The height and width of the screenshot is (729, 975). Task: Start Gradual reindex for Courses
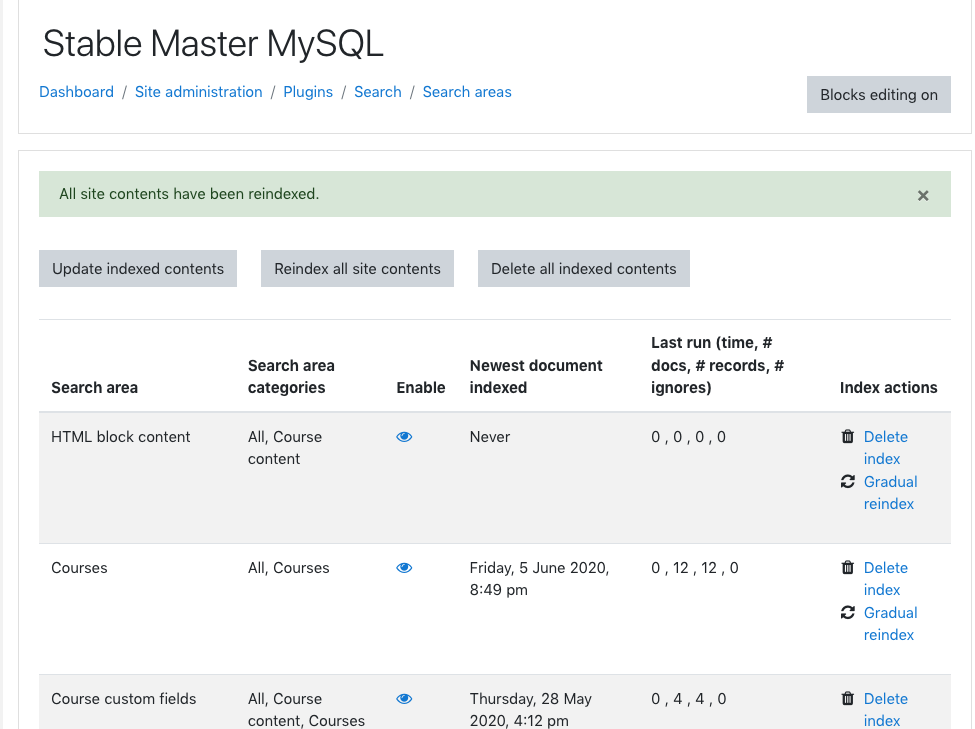tap(890, 624)
